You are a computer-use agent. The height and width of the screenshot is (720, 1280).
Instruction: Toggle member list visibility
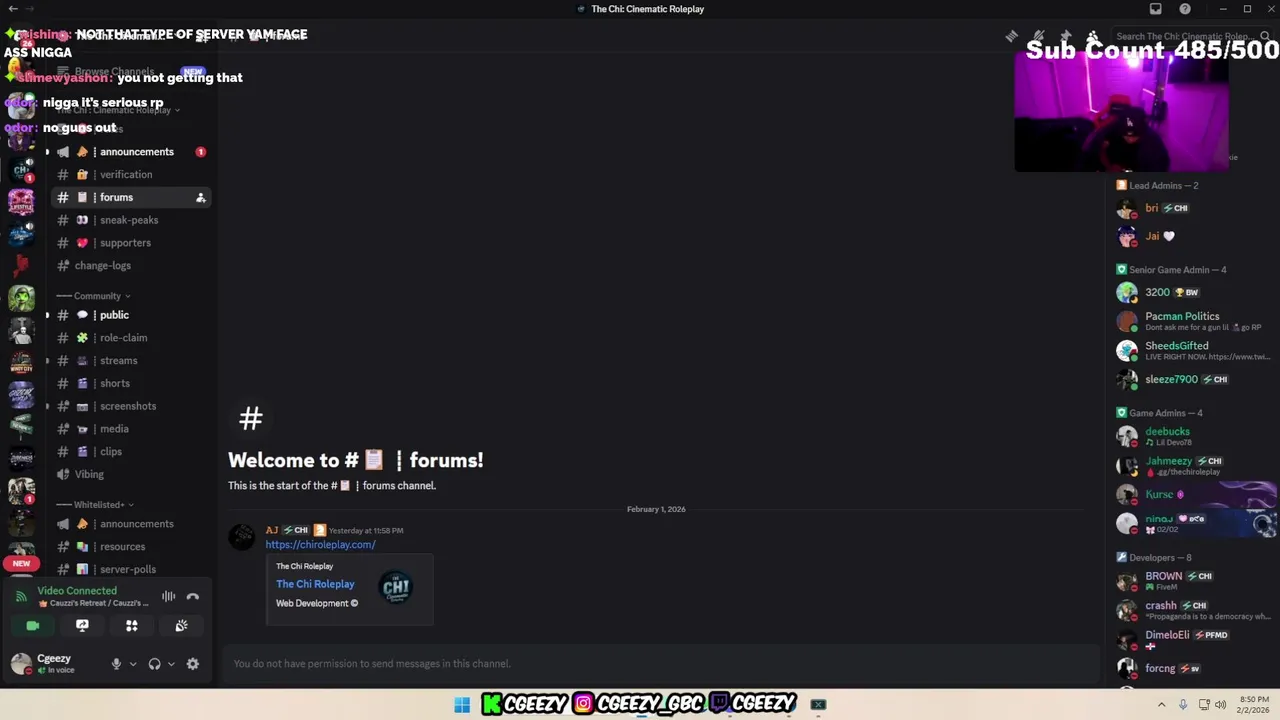coord(1093,37)
